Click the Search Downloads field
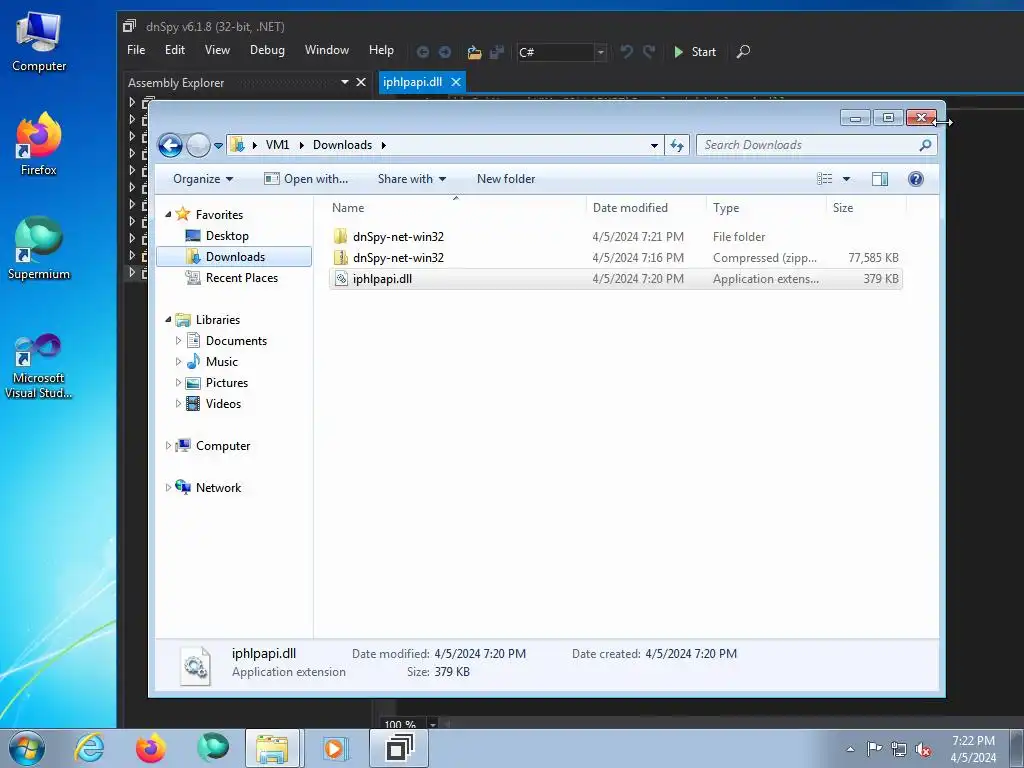The image size is (1024, 768). tap(816, 145)
